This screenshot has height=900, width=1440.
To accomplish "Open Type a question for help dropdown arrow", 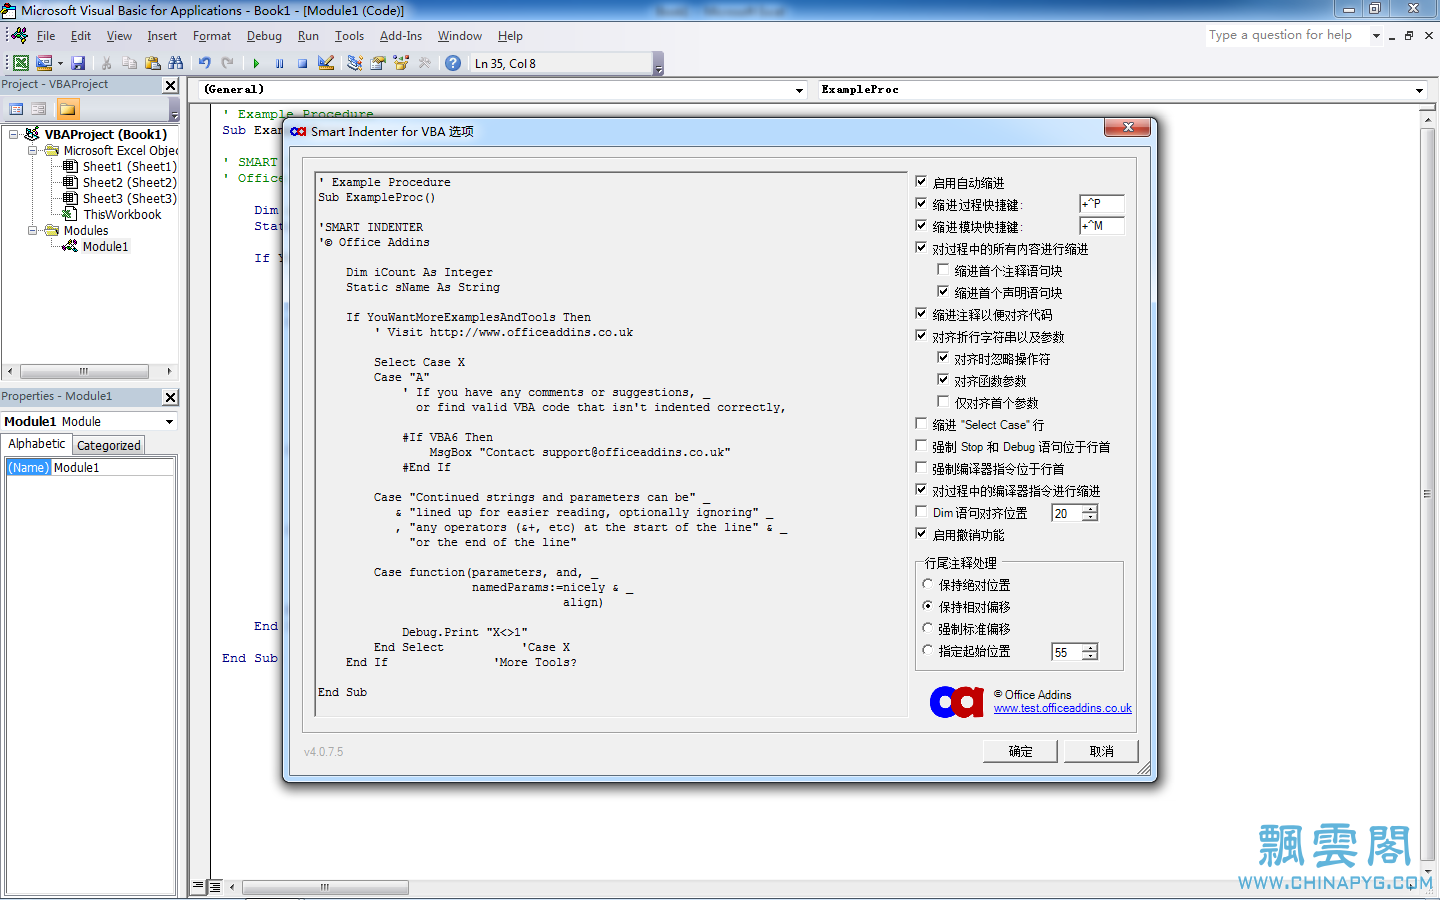I will coord(1376,36).
